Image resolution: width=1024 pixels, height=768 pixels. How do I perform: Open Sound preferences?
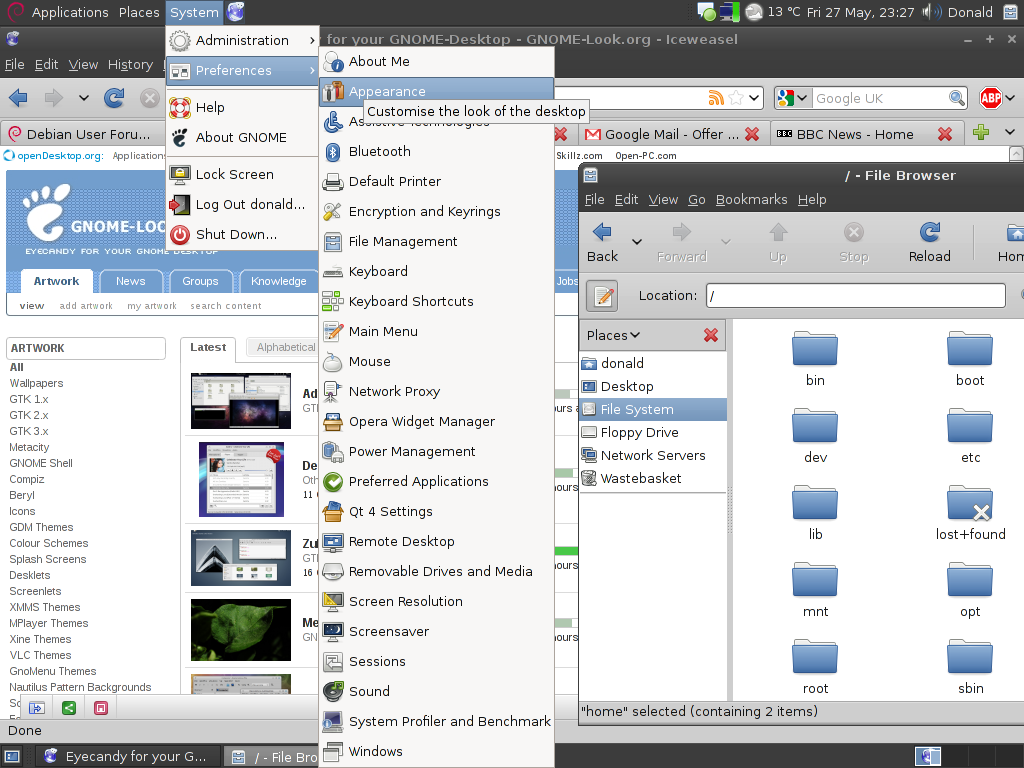(436, 692)
